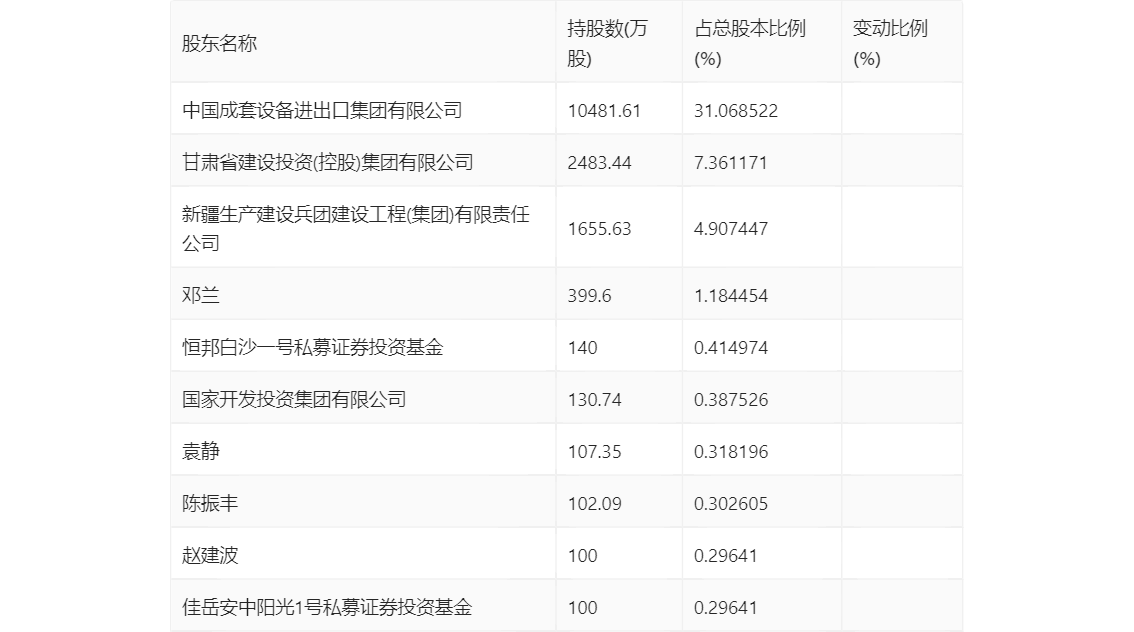Select 新疆生产建设兵团建设工程(集团)有限责任公司 name
Screen dimensions: 1134x632
tap(356, 229)
